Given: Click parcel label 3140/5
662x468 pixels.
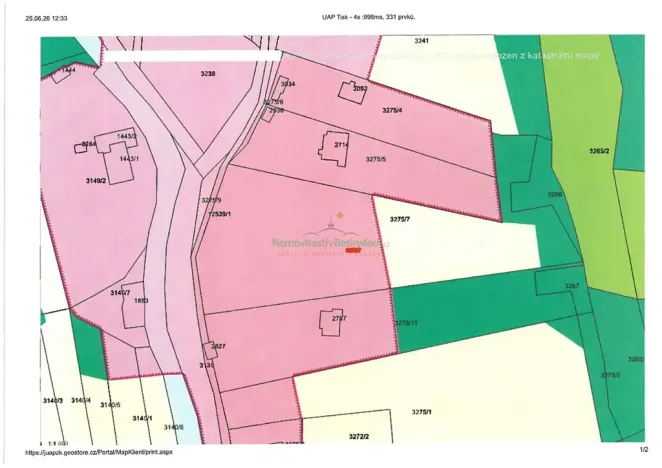Looking at the screenshot, I should pos(110,405).
